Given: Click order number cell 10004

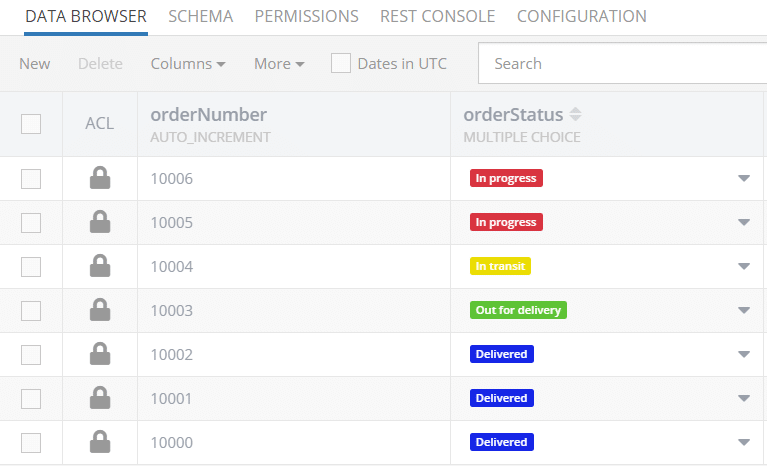Looking at the screenshot, I should point(294,266).
